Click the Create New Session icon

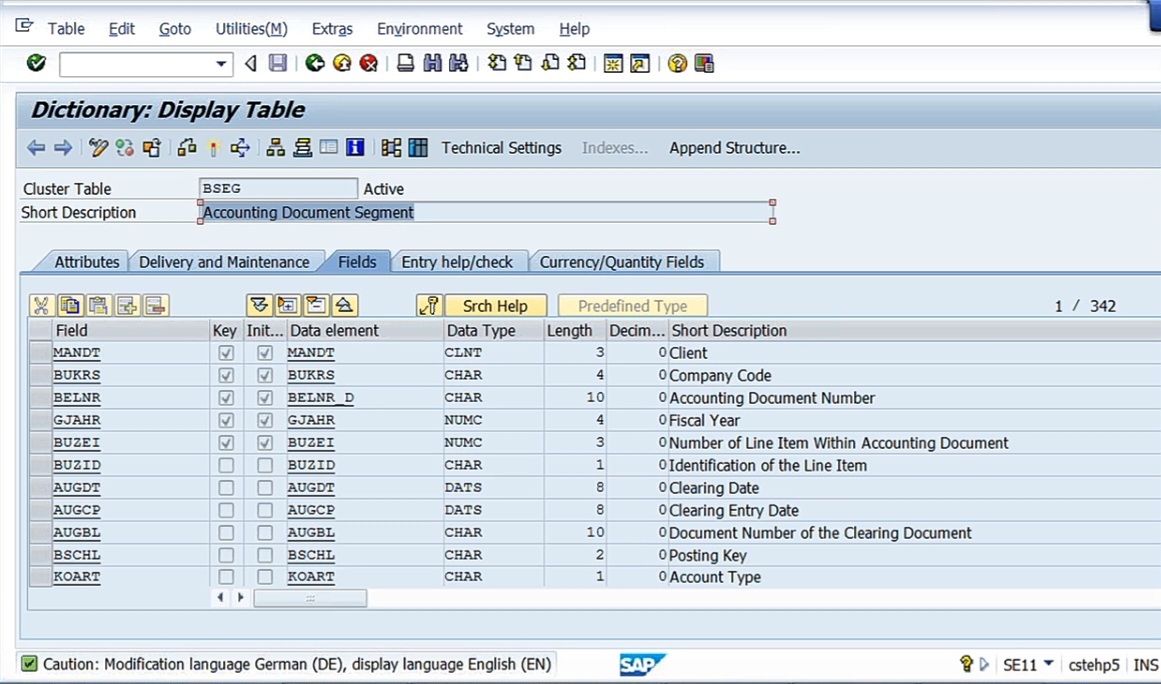click(x=613, y=64)
